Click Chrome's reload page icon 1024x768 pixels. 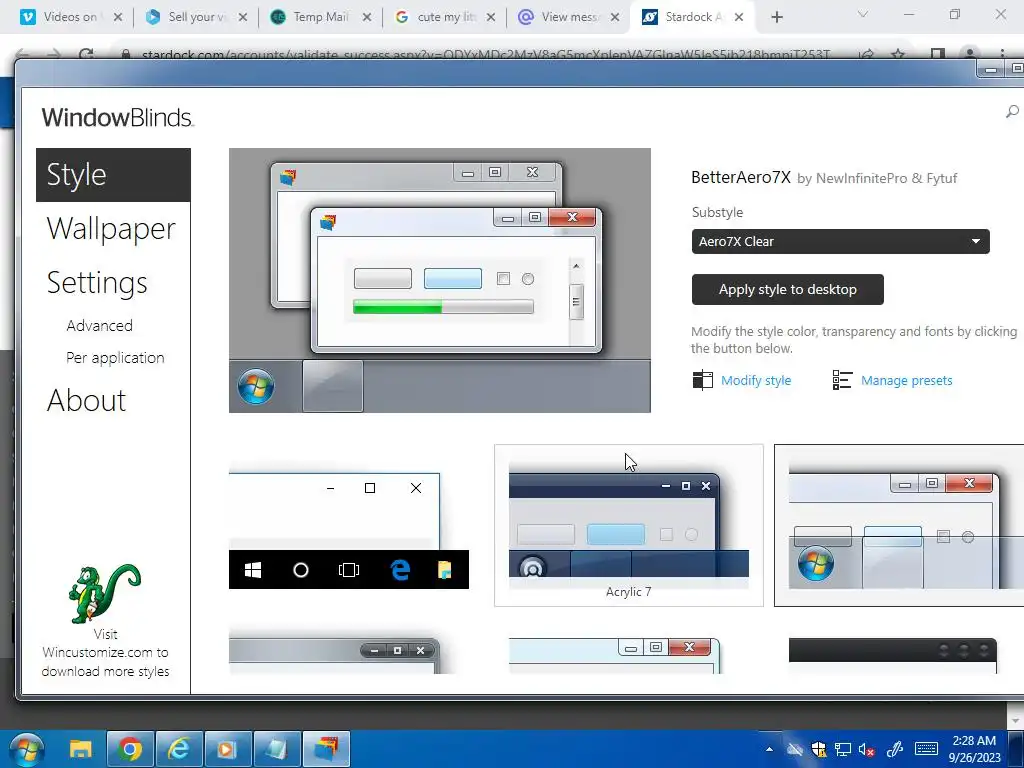click(86, 55)
